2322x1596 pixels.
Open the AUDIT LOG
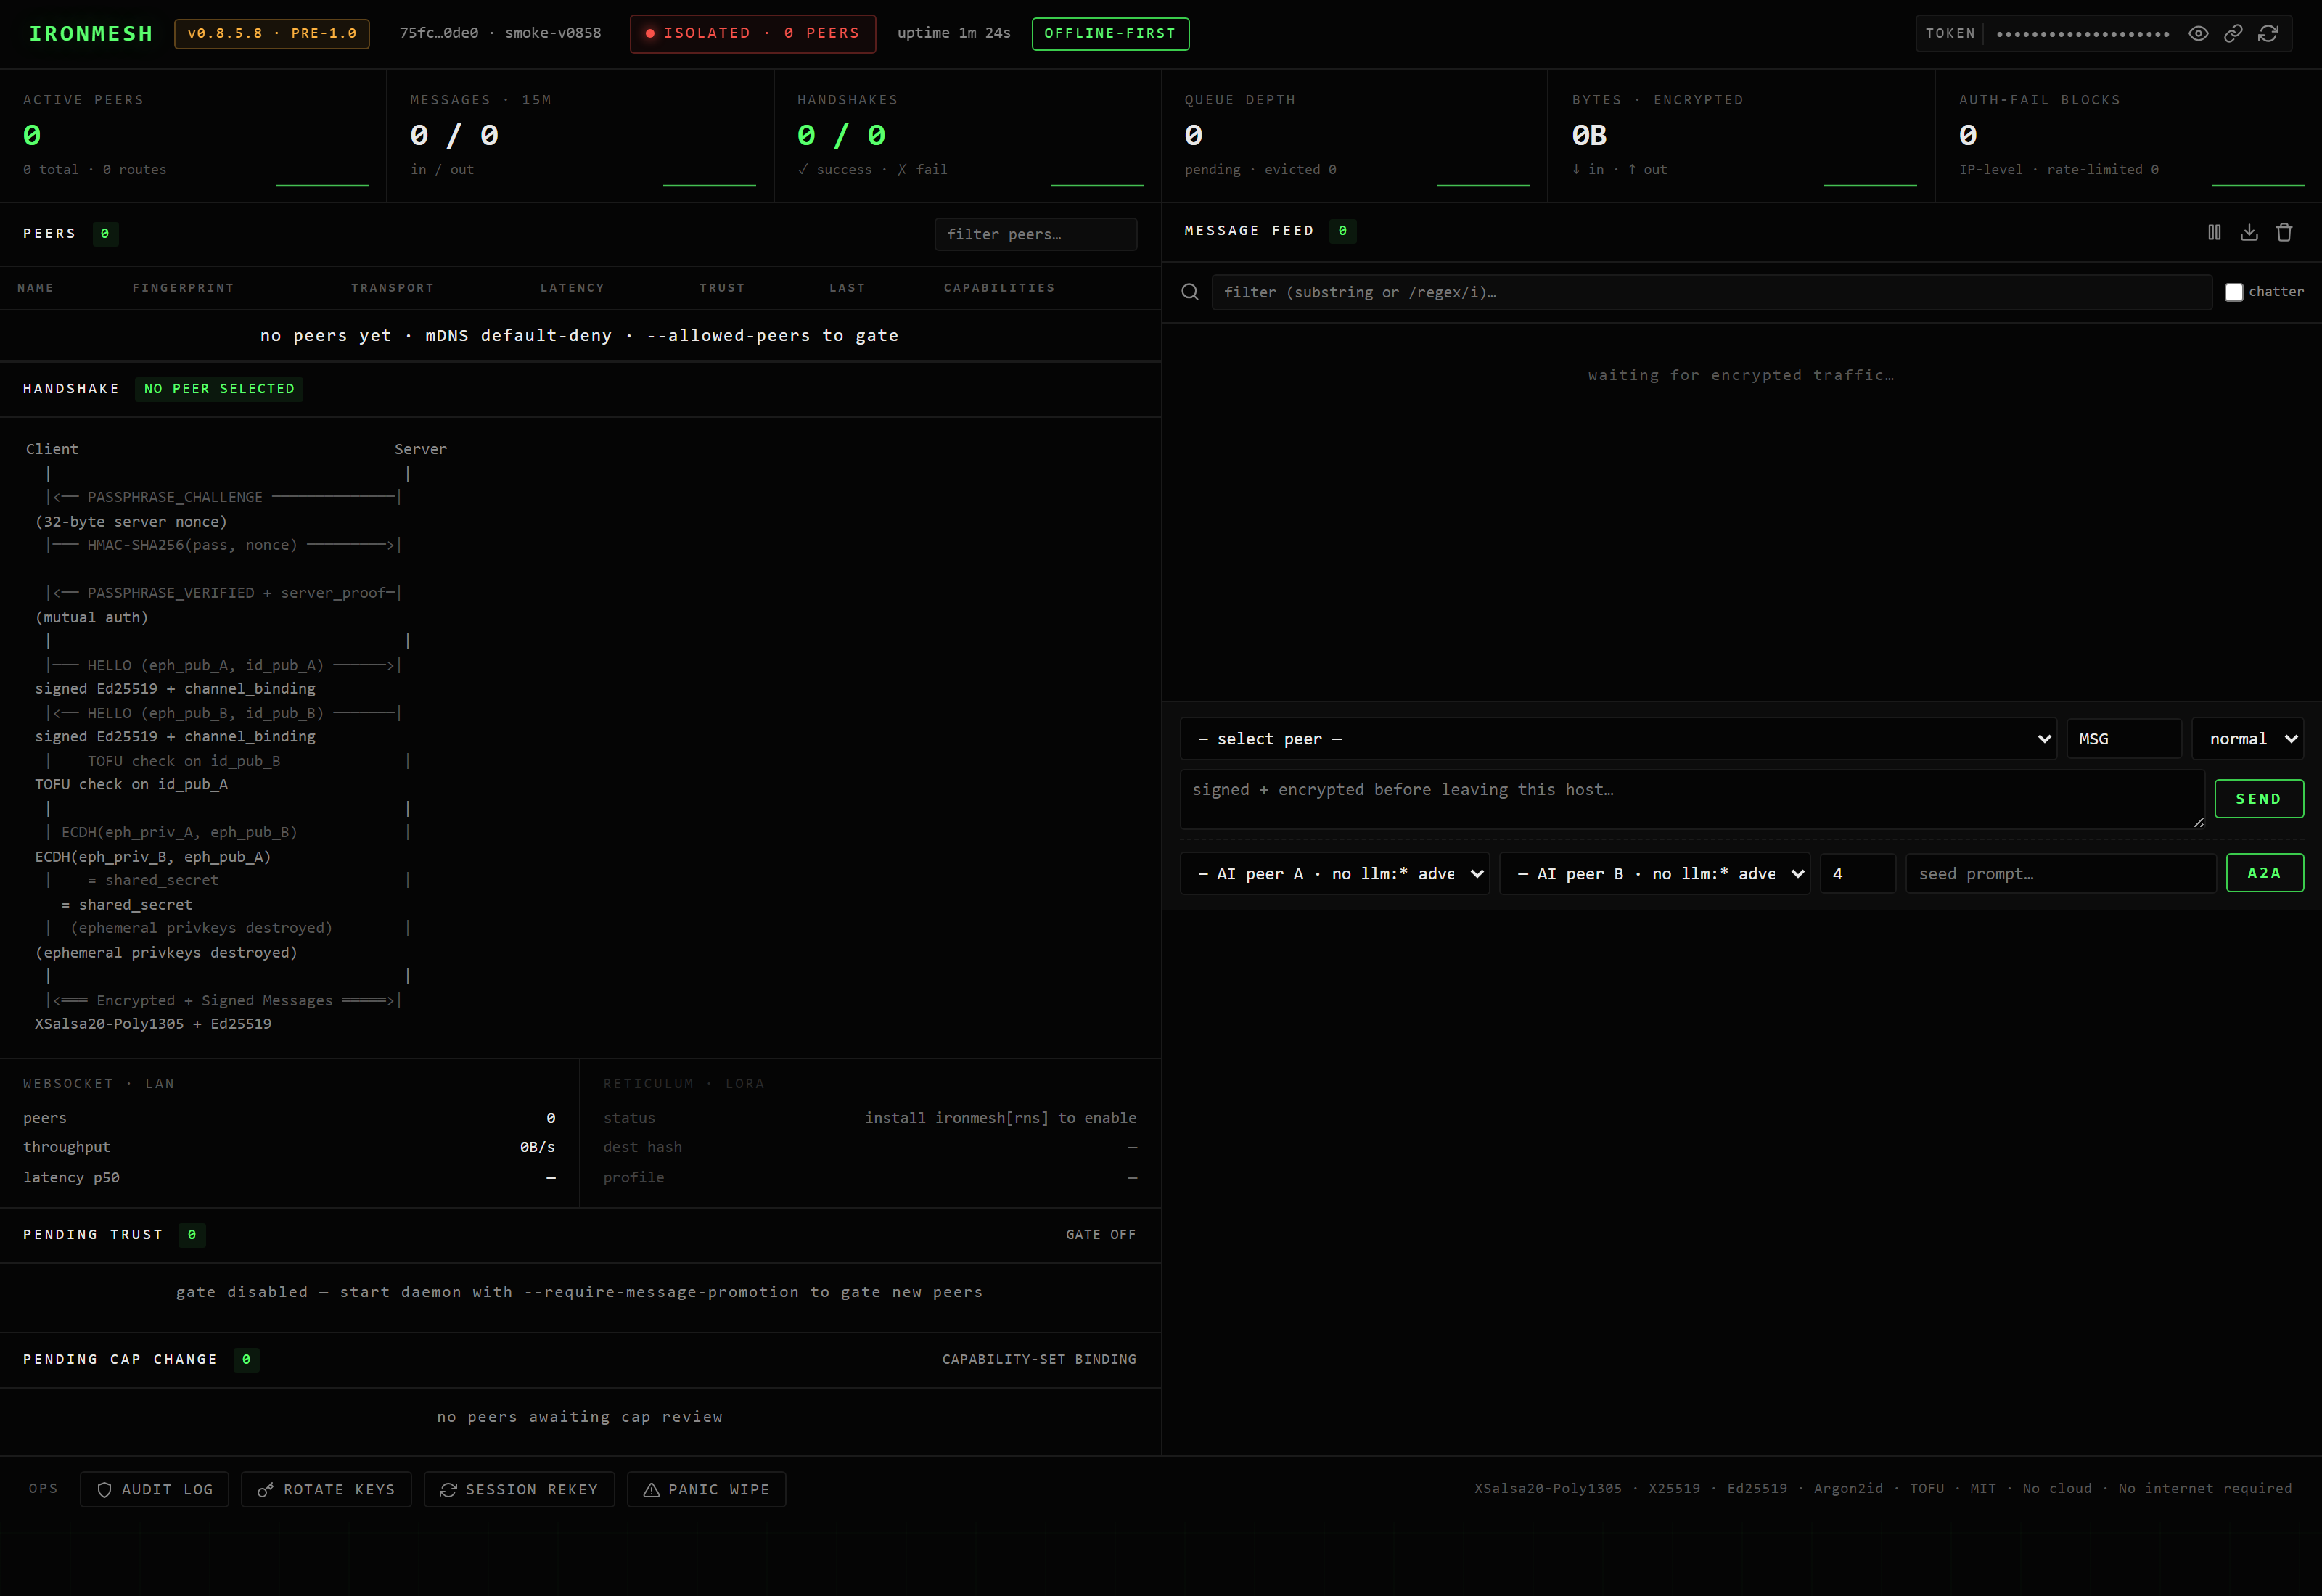click(154, 1489)
